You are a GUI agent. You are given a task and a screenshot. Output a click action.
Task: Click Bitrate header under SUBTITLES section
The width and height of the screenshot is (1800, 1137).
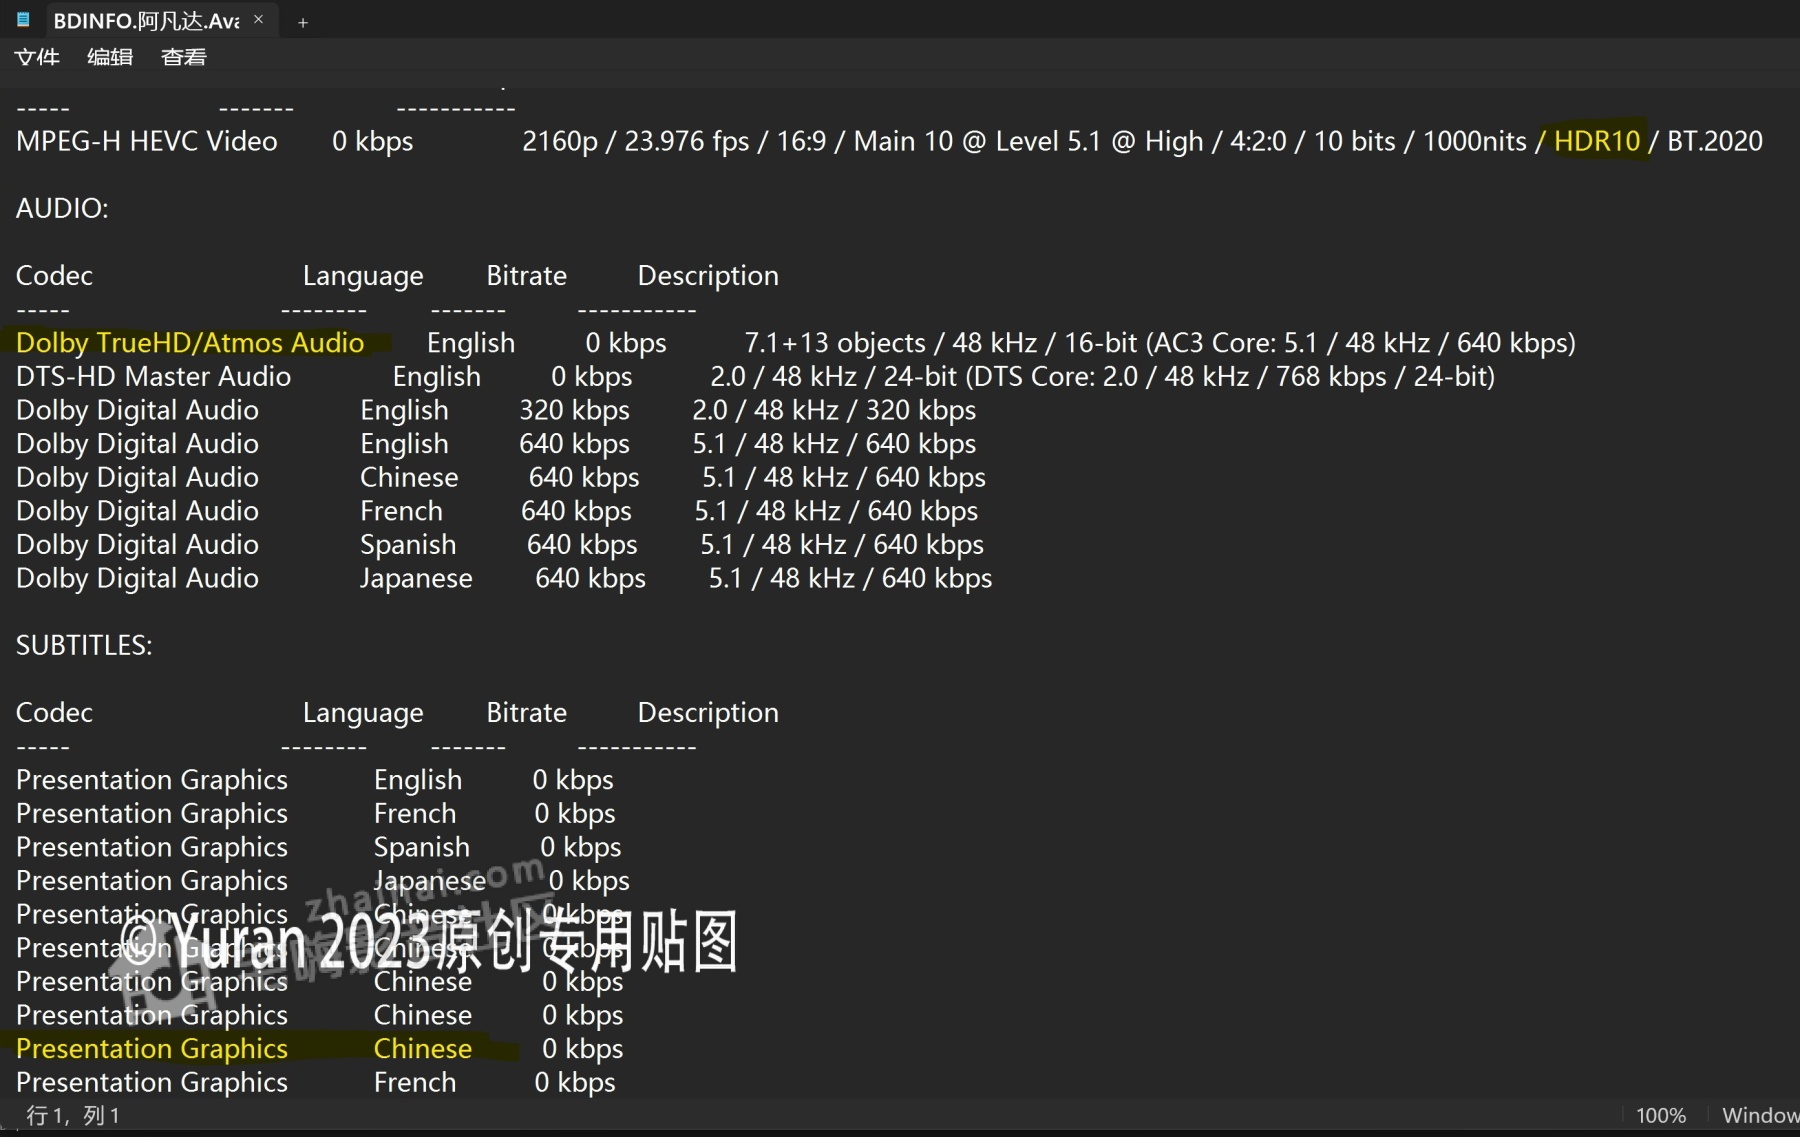click(526, 713)
